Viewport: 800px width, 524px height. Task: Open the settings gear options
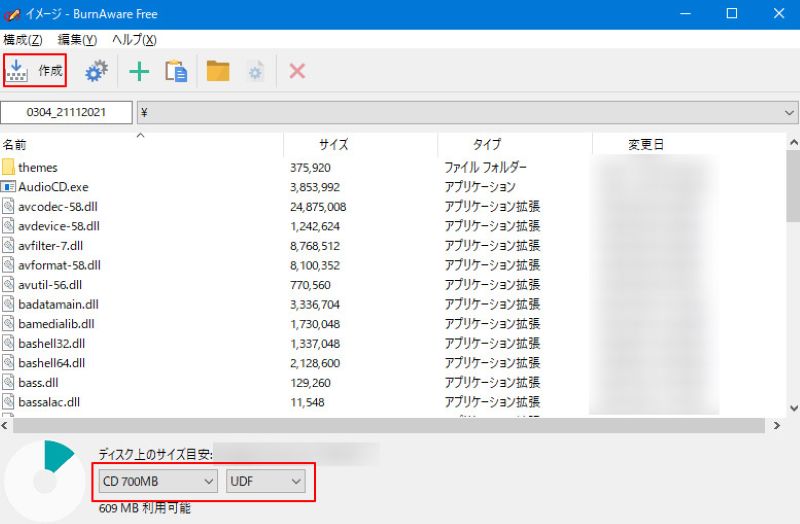click(x=96, y=71)
